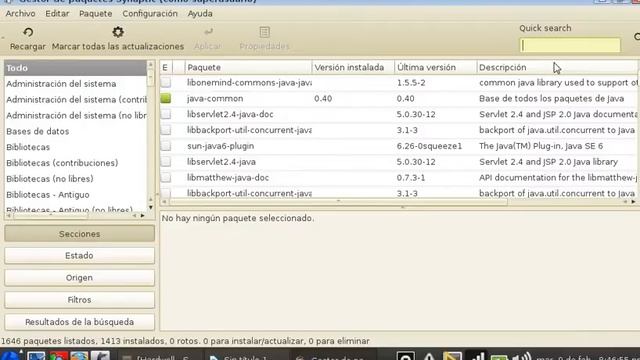This screenshot has width=640, height=360.
Task: Click version 6.26-0squeeze1 cell
Action: (429, 146)
